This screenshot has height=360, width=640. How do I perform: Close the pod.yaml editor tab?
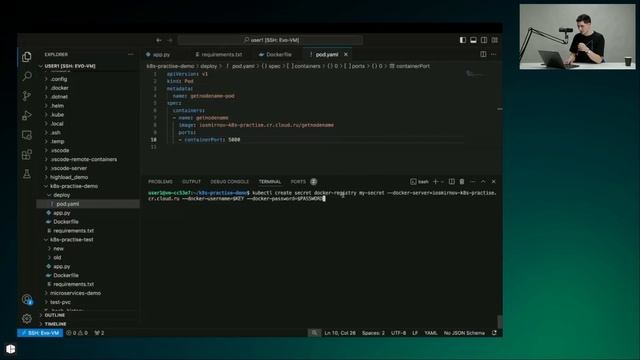pos(346,54)
